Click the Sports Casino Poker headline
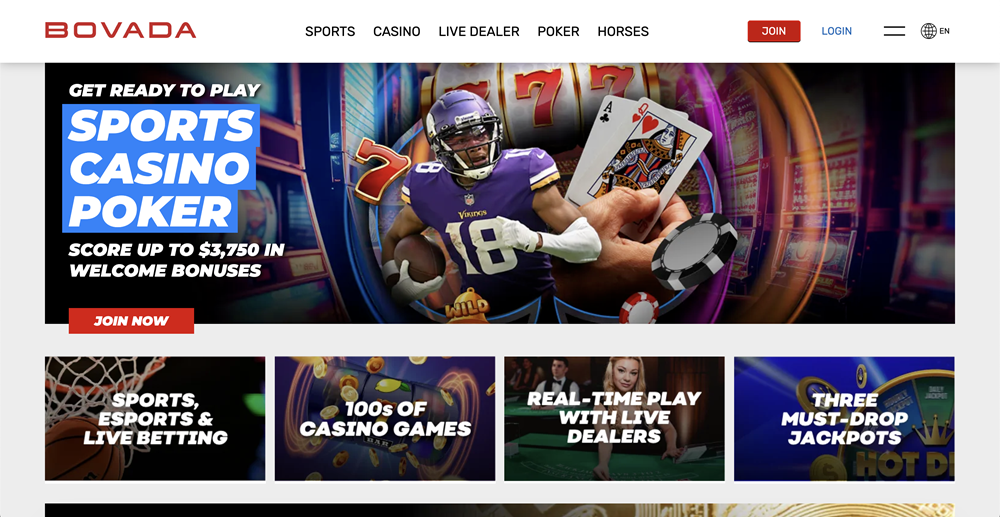This screenshot has height=517, width=1000. point(161,168)
